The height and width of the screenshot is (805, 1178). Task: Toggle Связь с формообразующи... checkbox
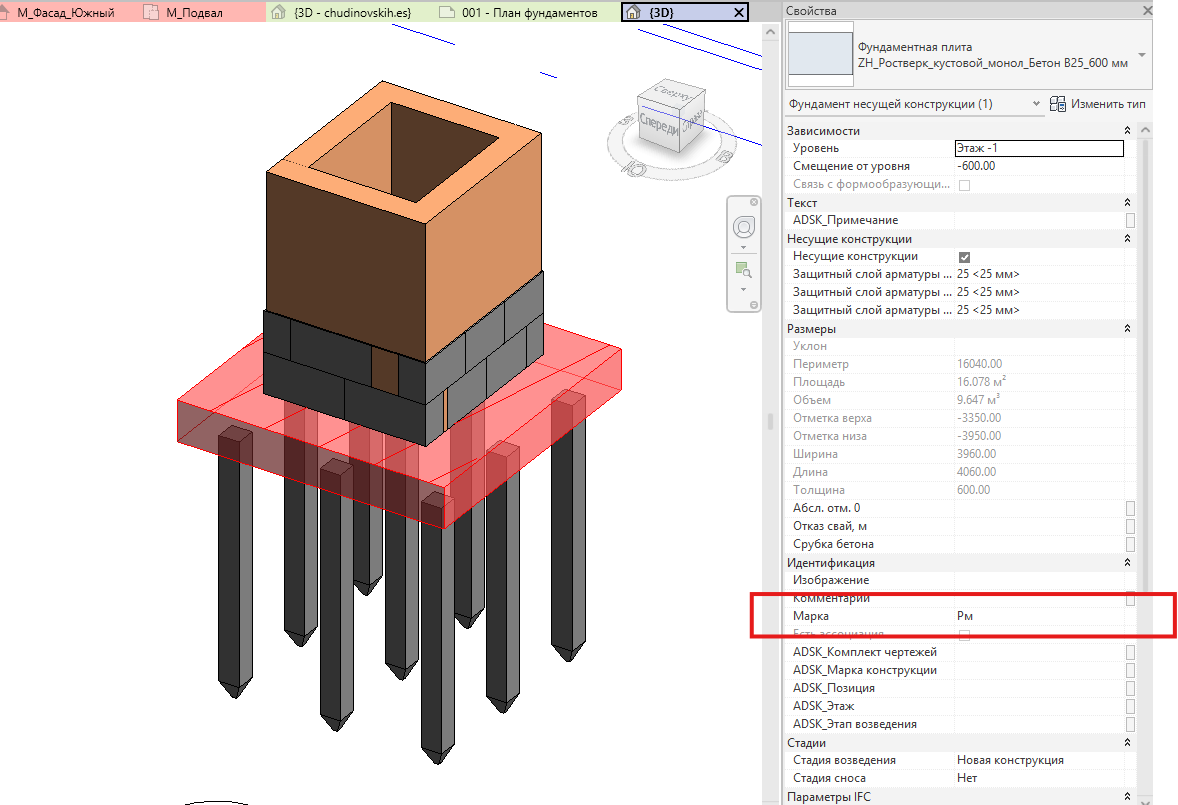[965, 185]
